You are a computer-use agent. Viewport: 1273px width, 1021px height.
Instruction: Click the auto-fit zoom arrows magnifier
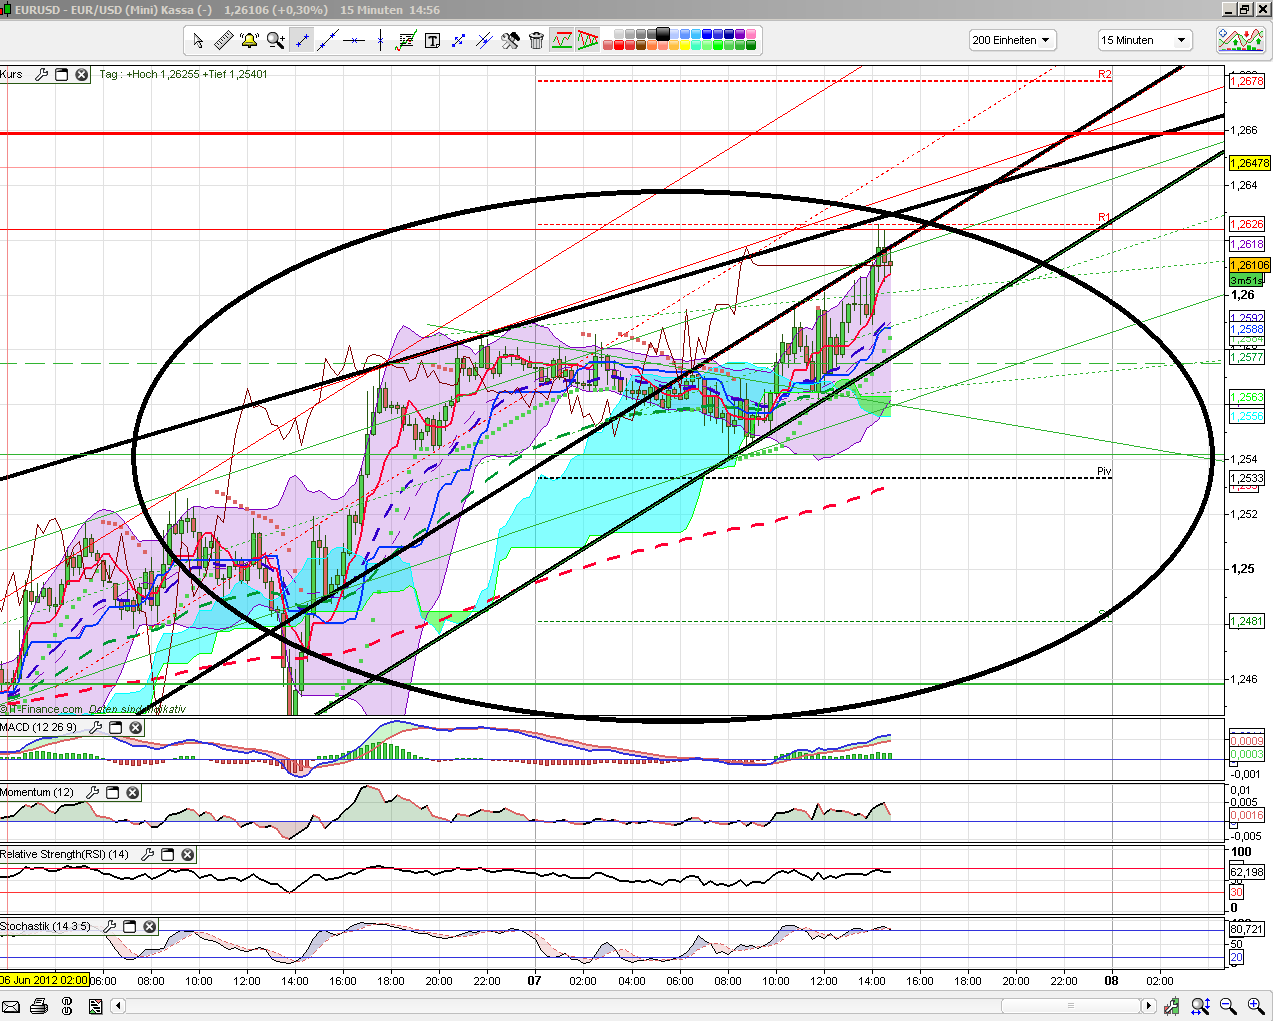(1200, 1006)
